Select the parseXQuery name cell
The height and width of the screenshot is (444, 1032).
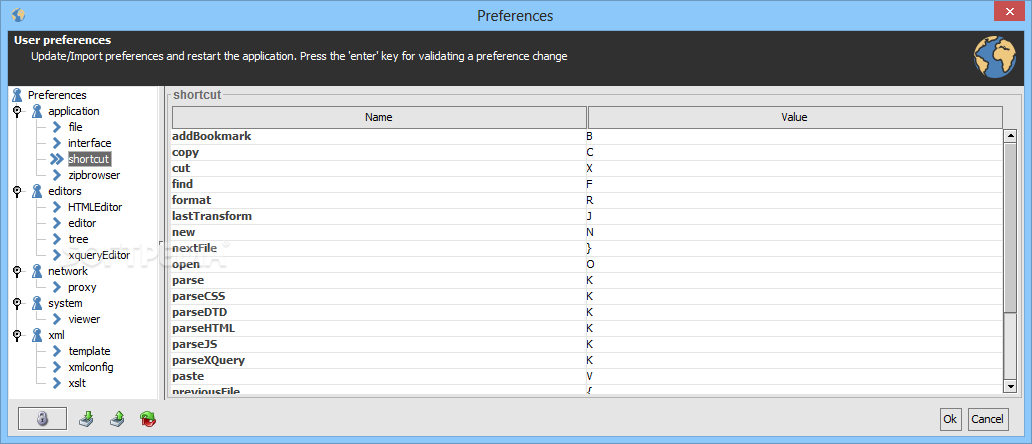[378, 360]
